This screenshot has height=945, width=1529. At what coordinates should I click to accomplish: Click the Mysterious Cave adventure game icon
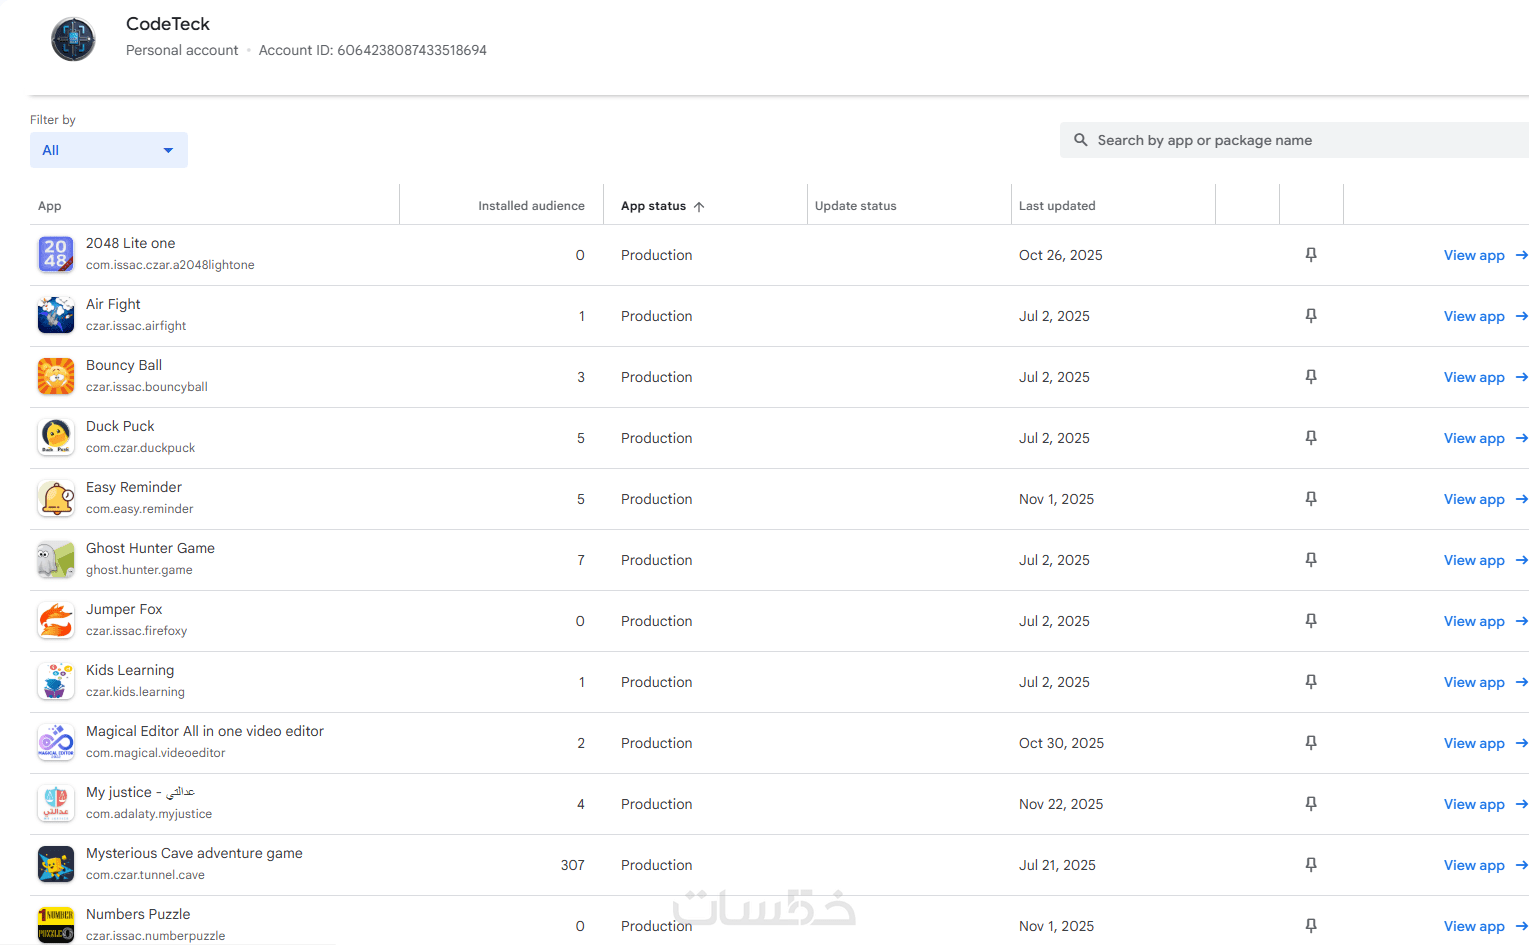pyautogui.click(x=56, y=865)
